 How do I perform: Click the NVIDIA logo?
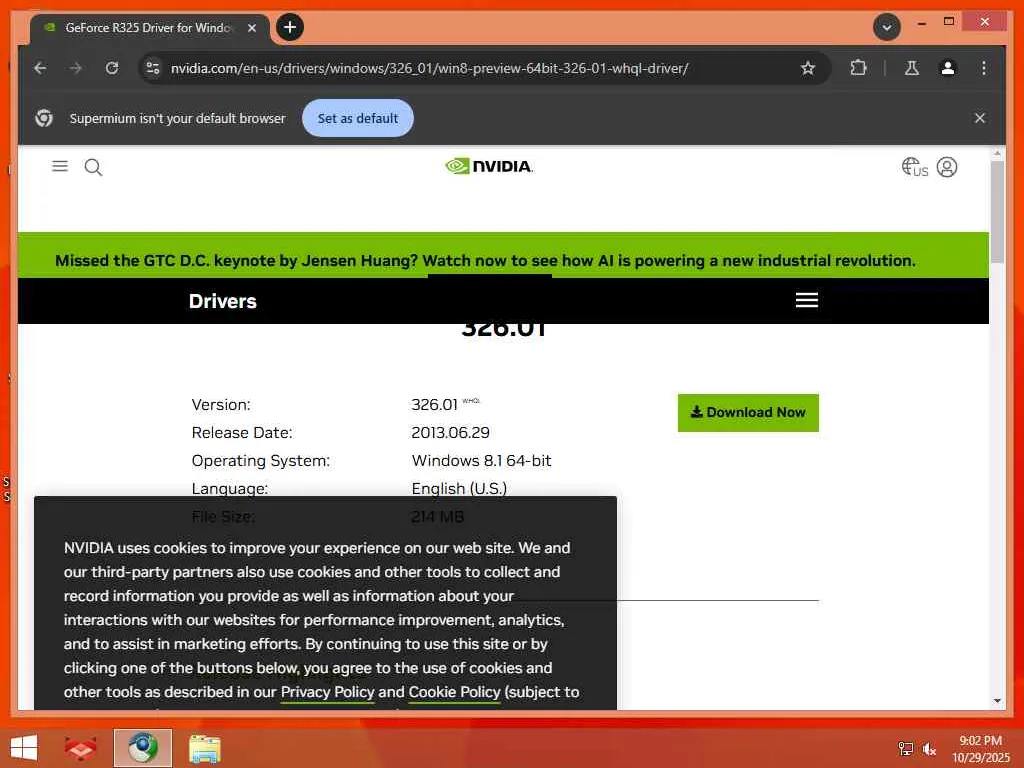point(488,167)
